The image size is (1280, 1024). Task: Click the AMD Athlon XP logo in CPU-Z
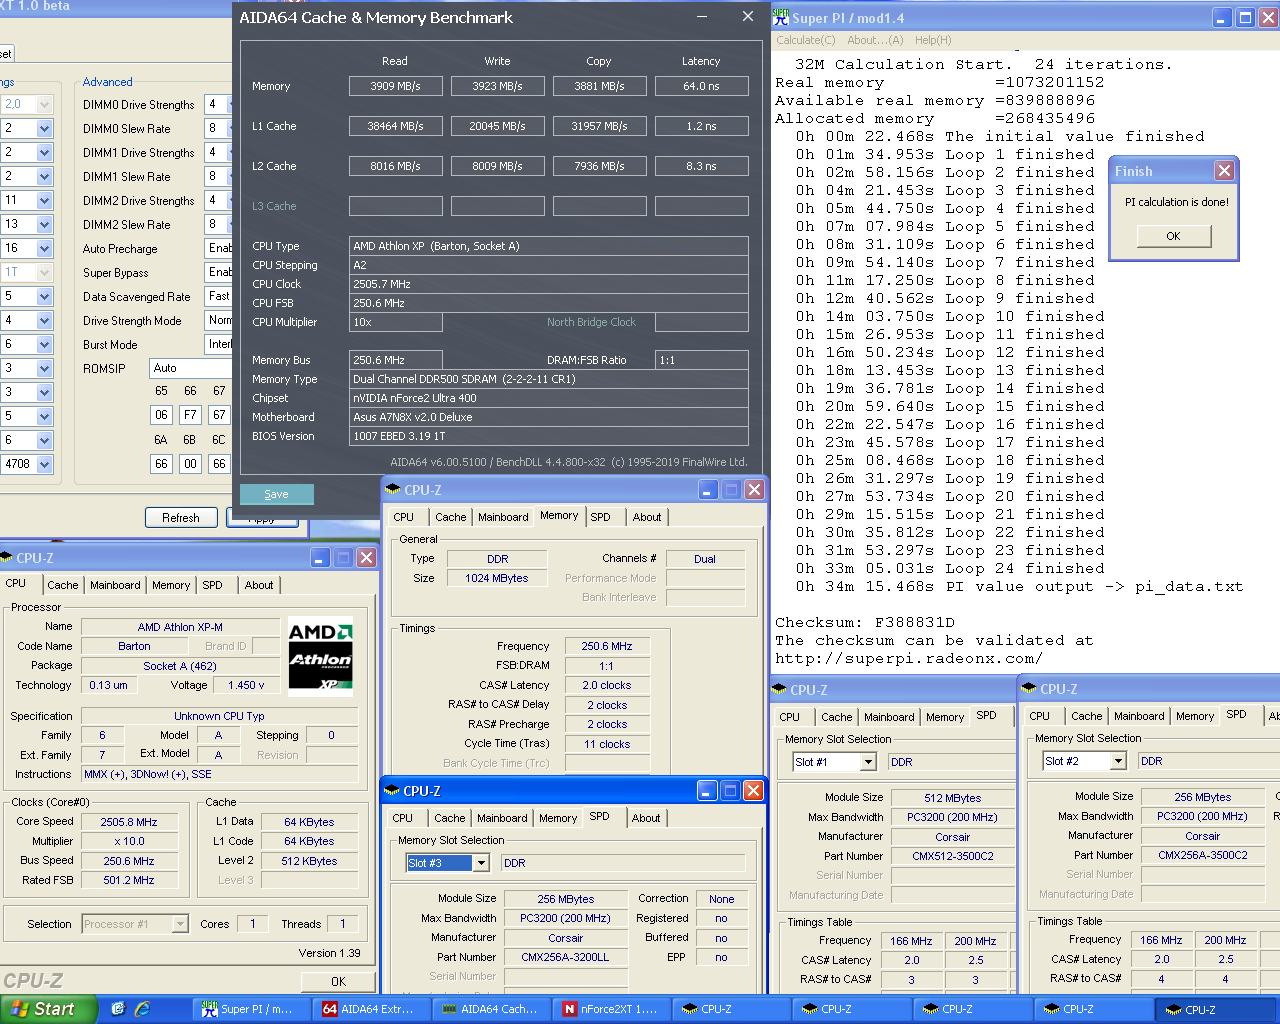tap(320, 657)
